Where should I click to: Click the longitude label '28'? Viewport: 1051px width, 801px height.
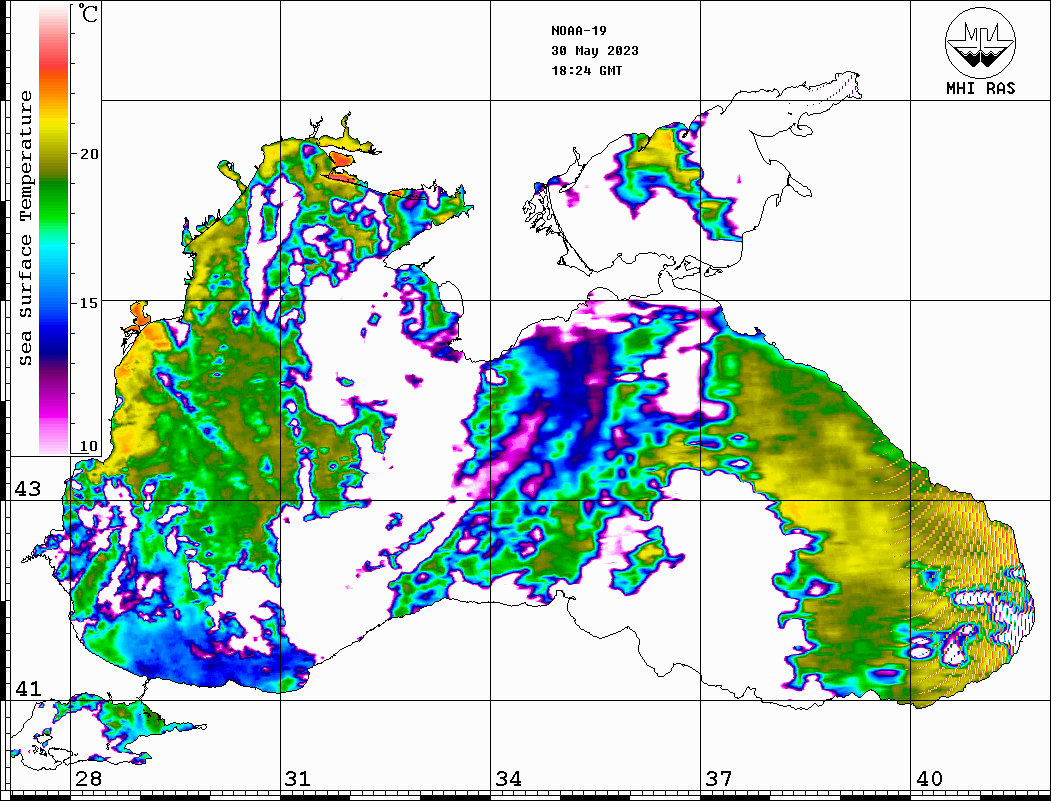coord(88,779)
